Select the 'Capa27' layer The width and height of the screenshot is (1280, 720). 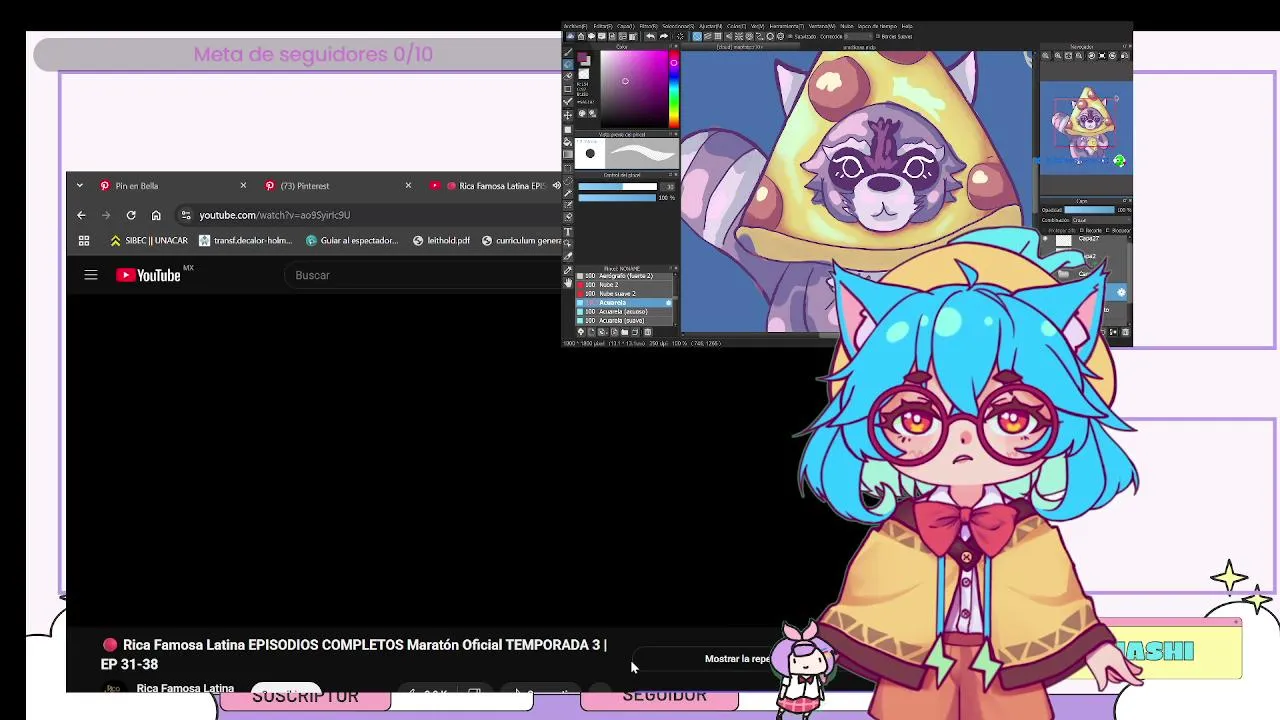(x=1085, y=239)
